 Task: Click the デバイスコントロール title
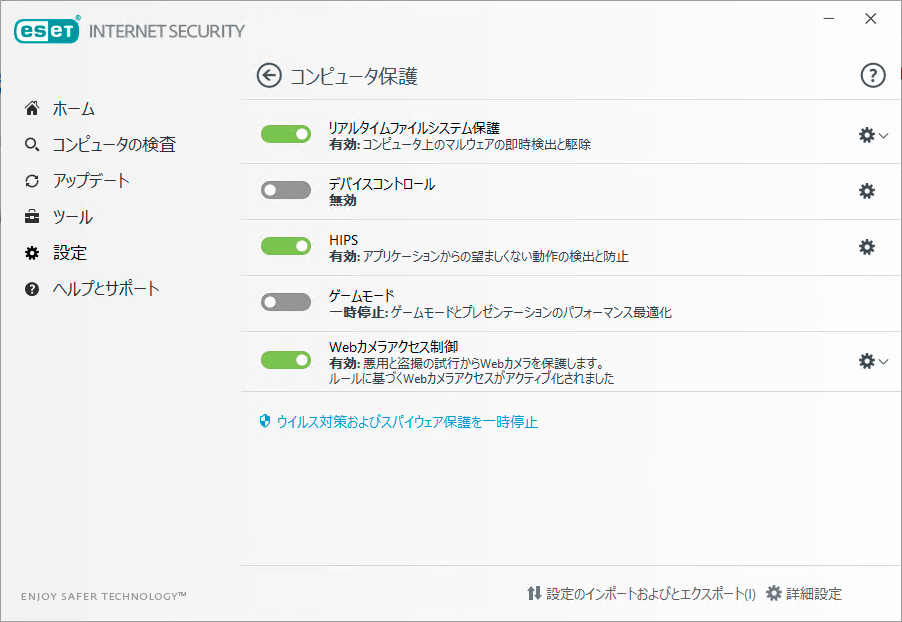tap(381, 184)
